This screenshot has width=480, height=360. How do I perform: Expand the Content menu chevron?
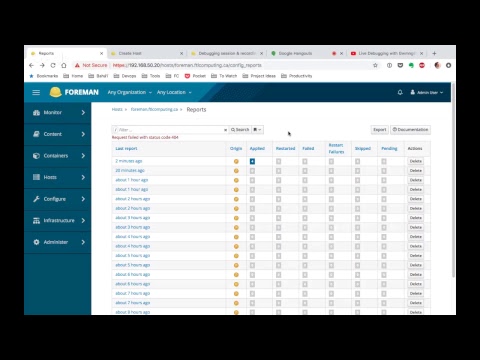click(83, 134)
